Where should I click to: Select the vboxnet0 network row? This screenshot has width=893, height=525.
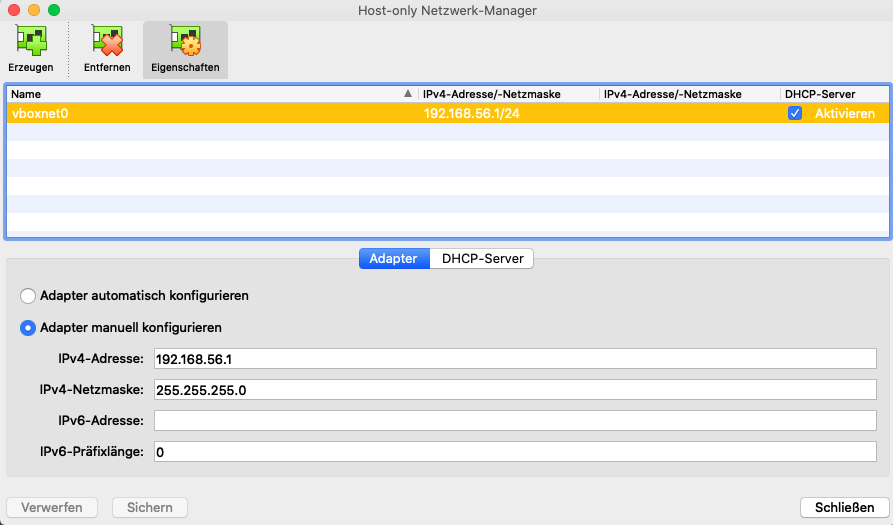[200, 114]
